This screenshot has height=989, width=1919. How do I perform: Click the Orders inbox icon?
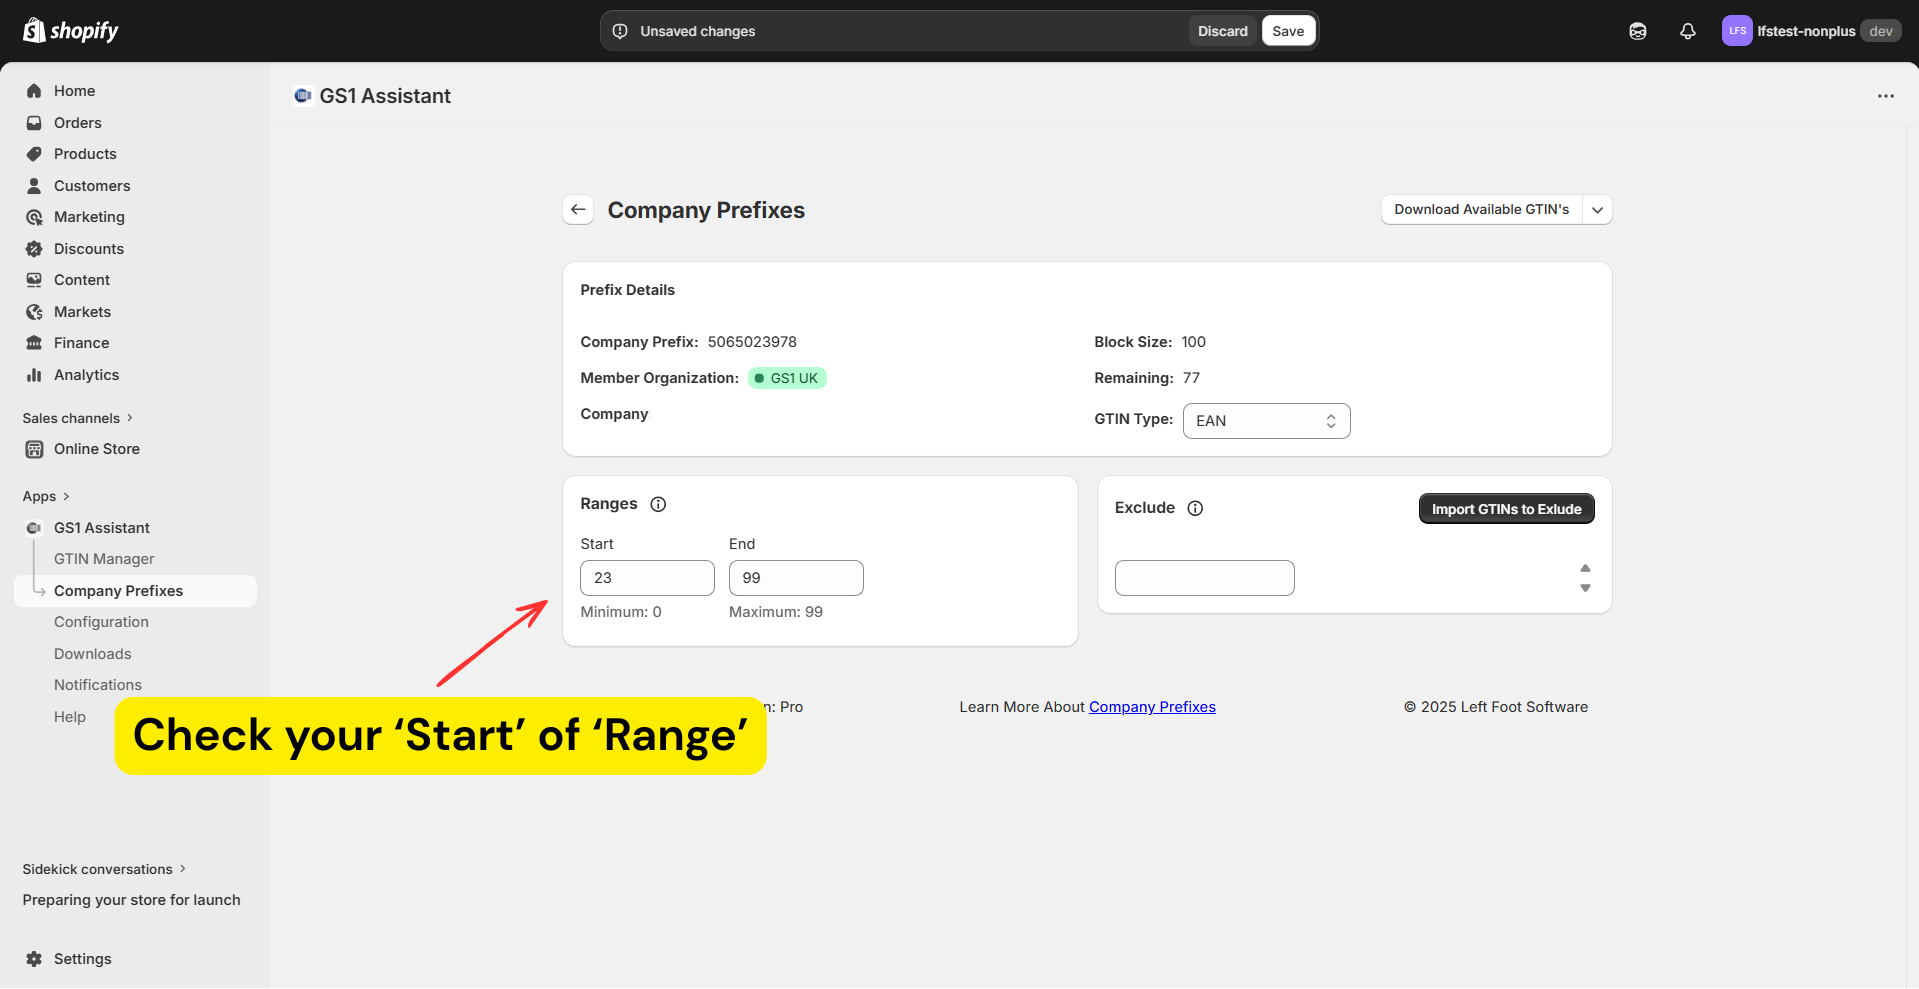34,123
